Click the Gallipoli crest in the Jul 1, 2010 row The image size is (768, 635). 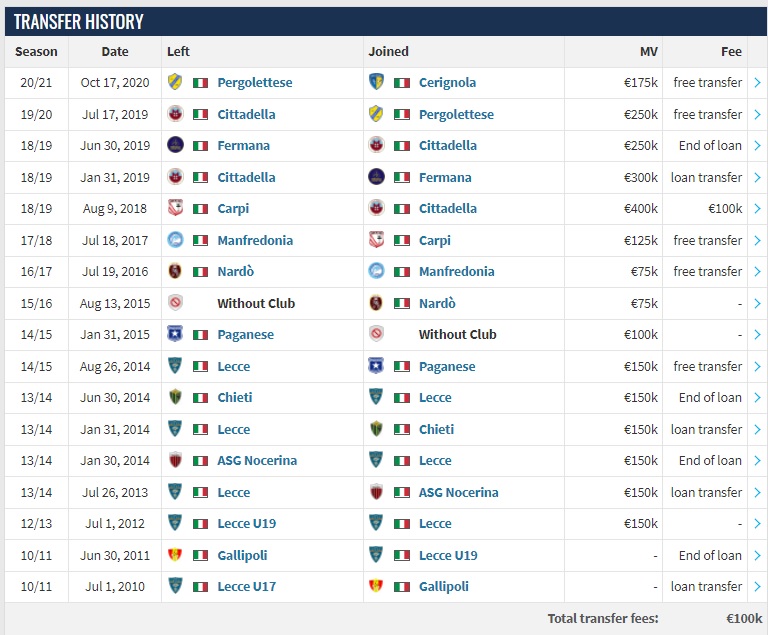click(x=376, y=586)
